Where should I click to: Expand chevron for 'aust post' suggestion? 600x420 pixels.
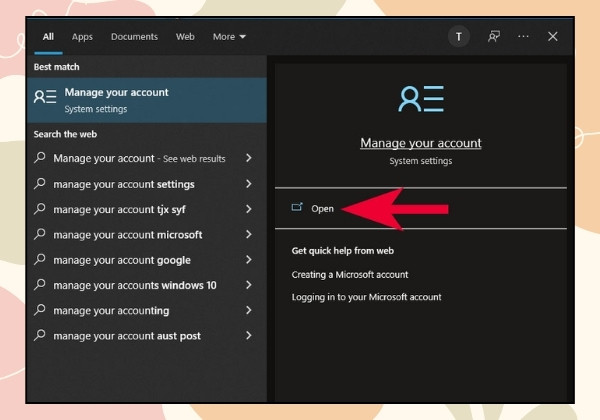[249, 335]
